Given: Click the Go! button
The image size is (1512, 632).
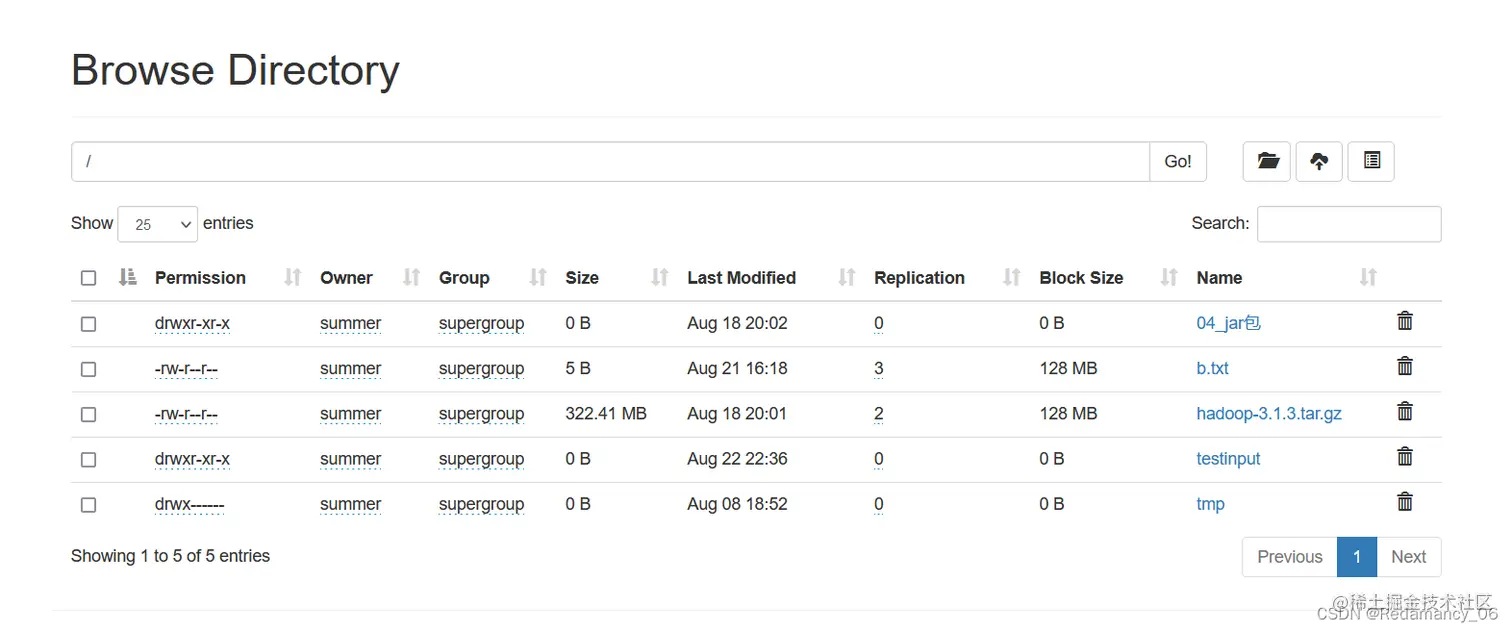Looking at the screenshot, I should [1178, 161].
